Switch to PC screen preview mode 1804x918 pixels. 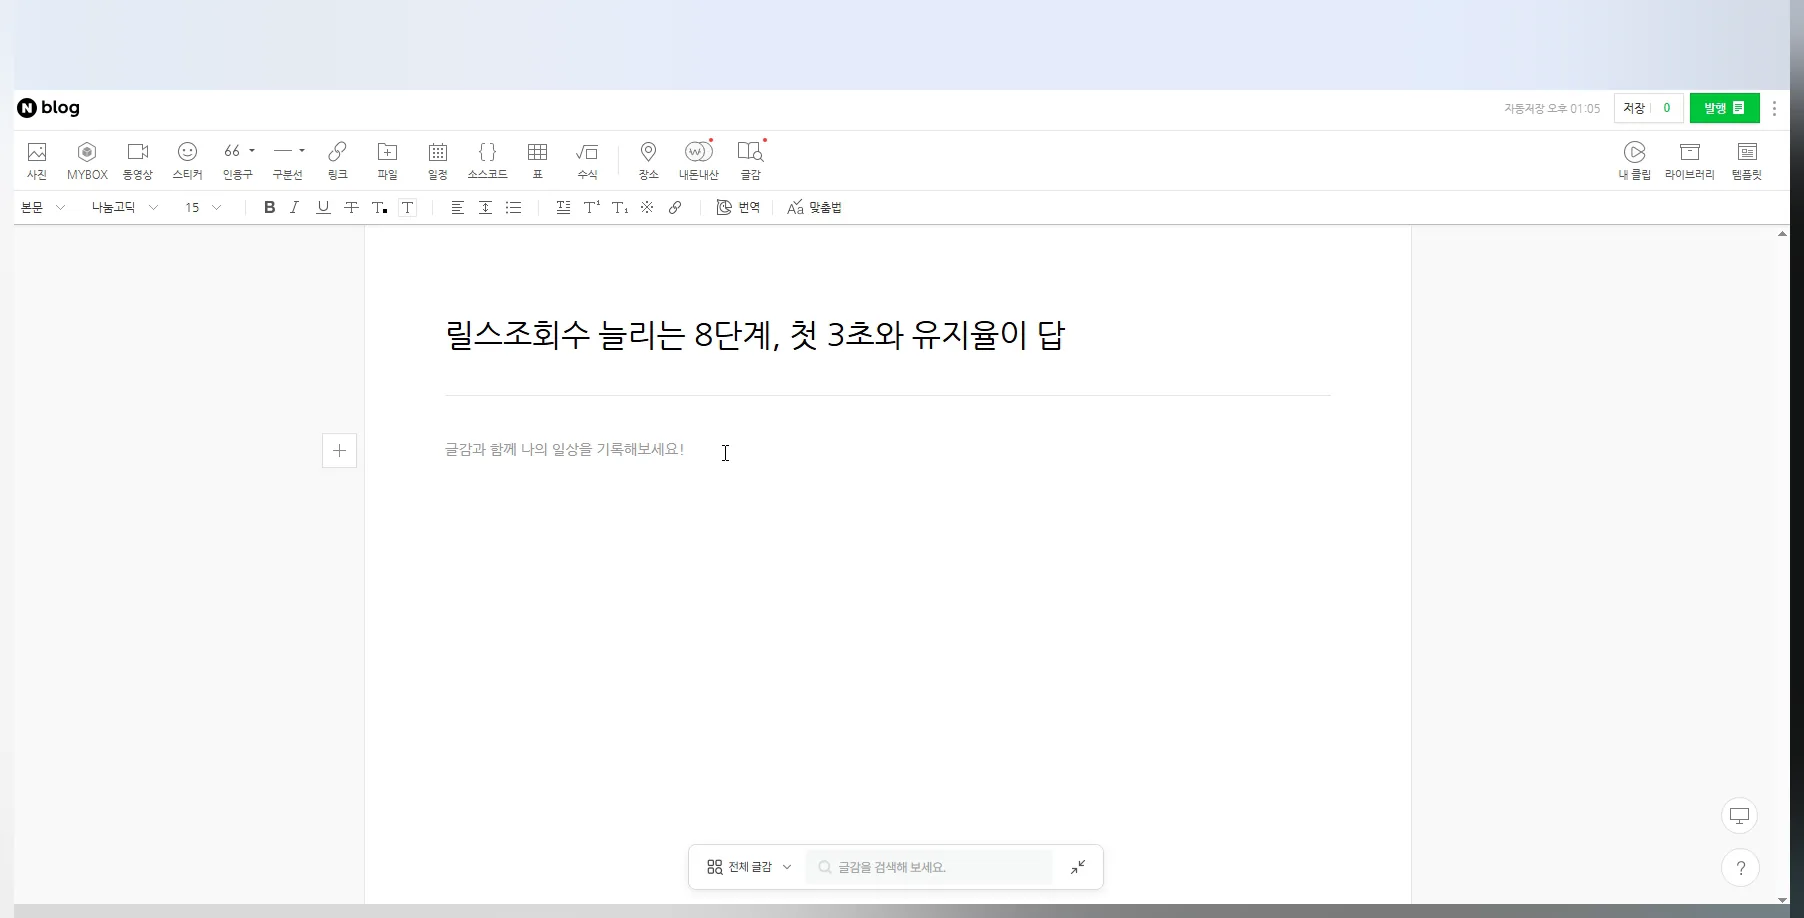pyautogui.click(x=1739, y=816)
